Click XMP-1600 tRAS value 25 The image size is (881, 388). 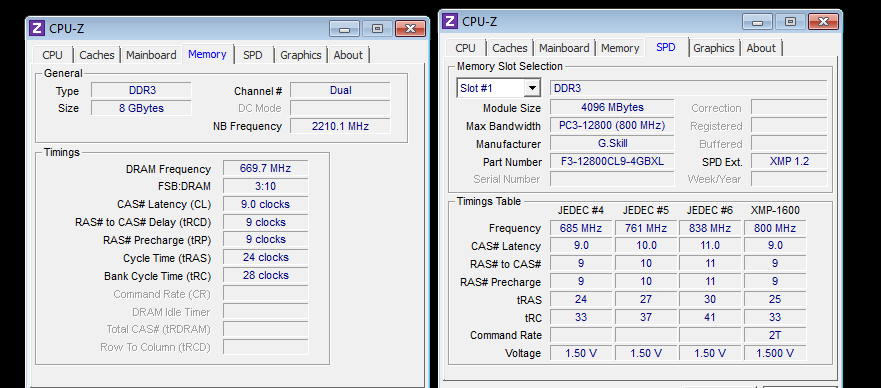(775, 299)
